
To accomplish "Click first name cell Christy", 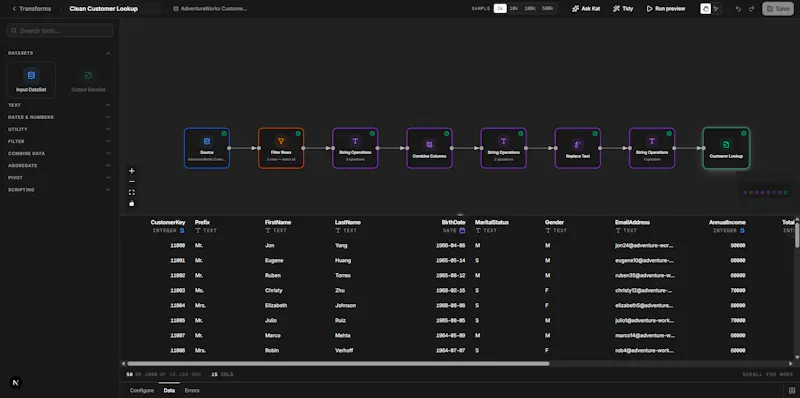I will 274,290.
